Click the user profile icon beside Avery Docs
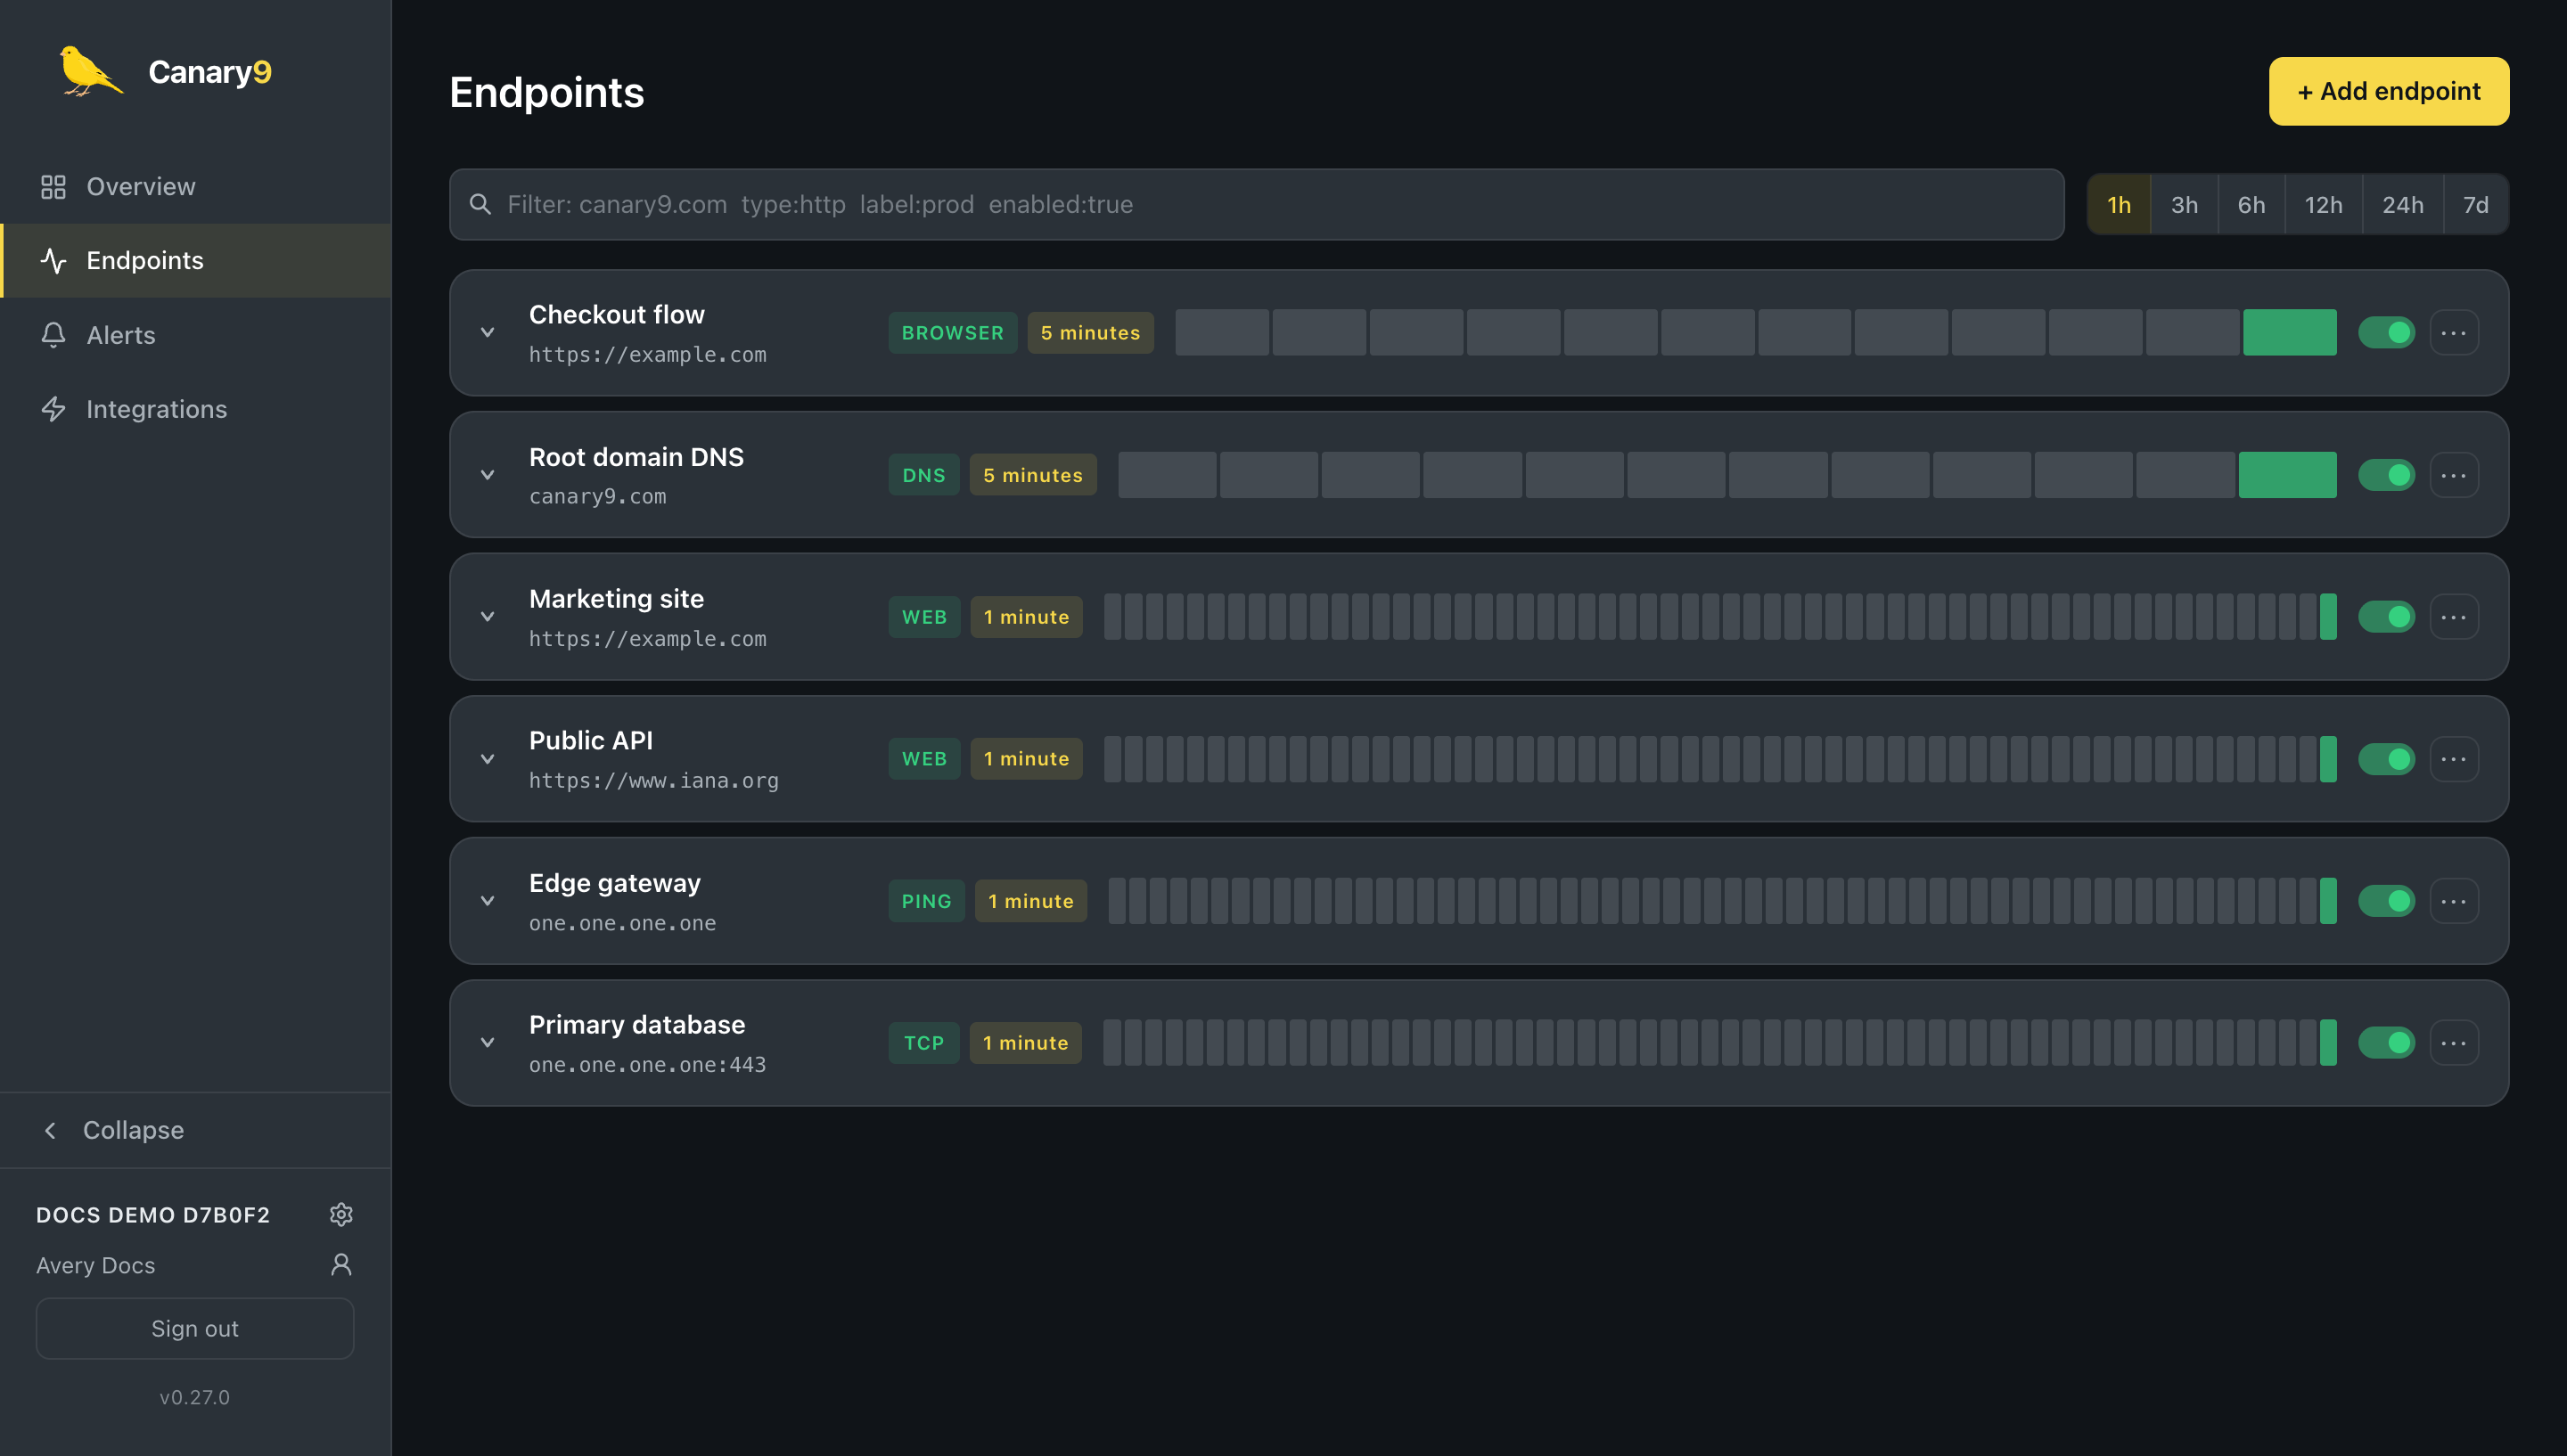This screenshot has height=1456, width=2567. click(x=341, y=1265)
